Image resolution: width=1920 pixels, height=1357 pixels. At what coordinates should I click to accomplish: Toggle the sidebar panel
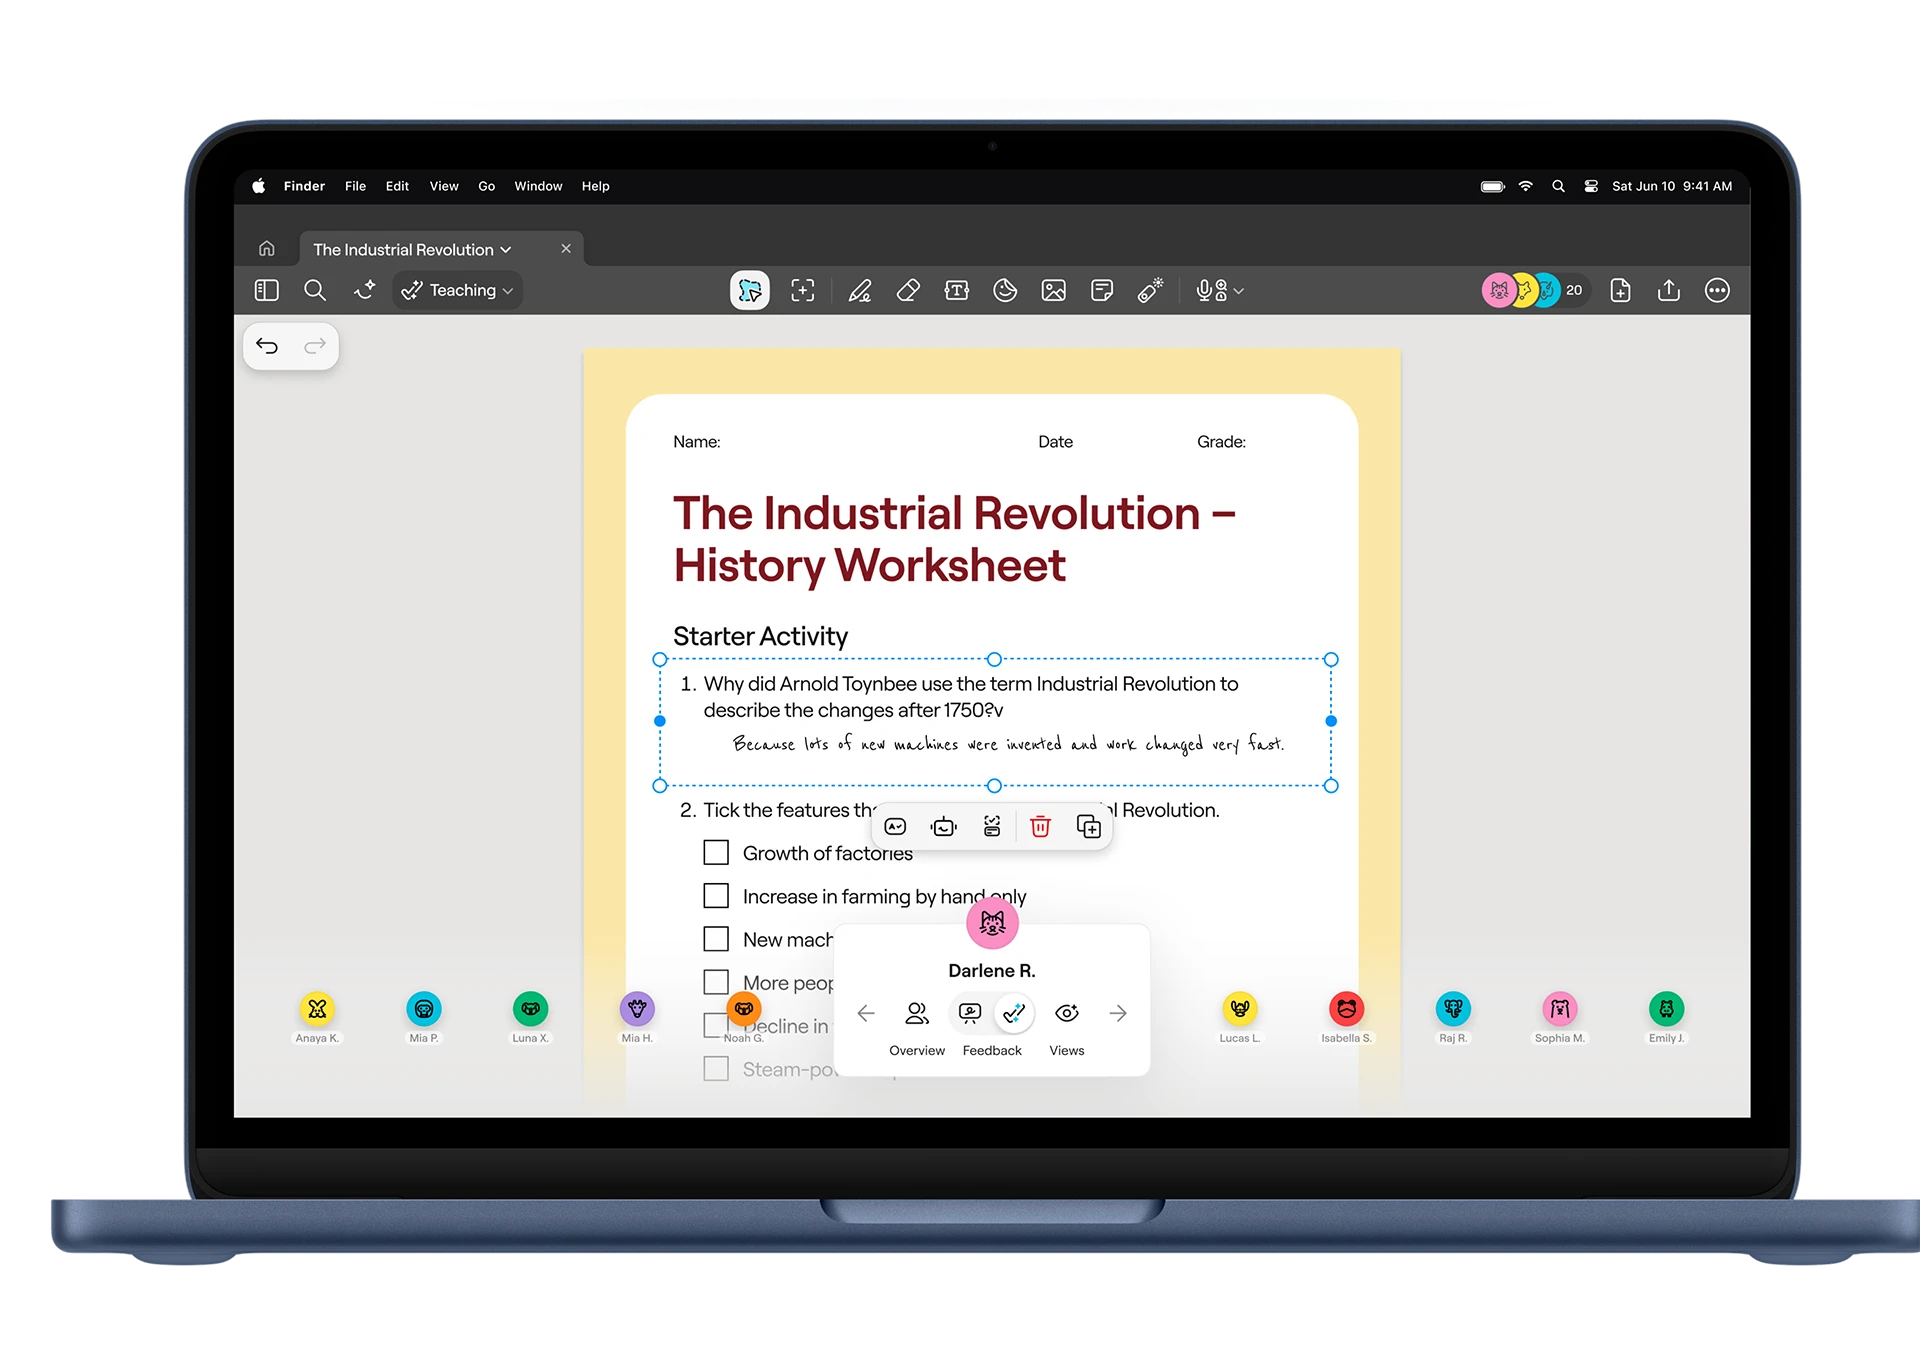[266, 290]
